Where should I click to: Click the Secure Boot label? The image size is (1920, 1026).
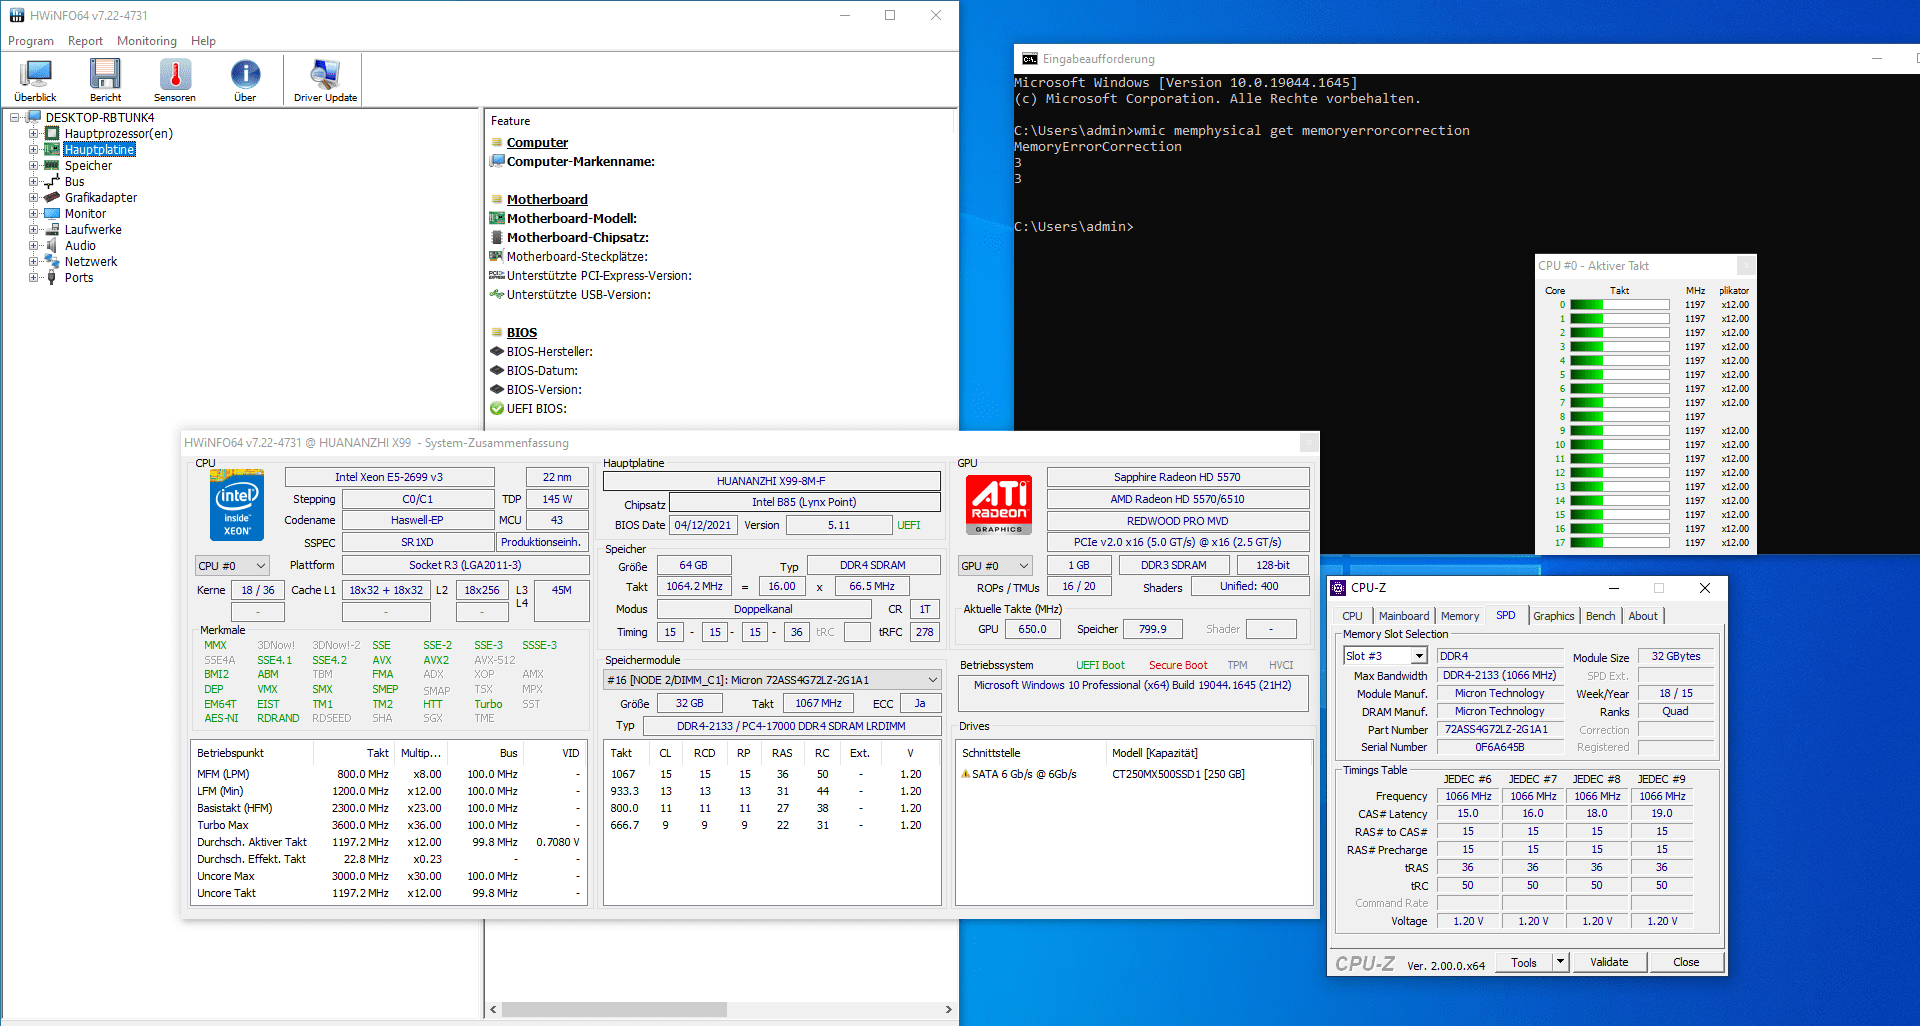pyautogui.click(x=1178, y=665)
